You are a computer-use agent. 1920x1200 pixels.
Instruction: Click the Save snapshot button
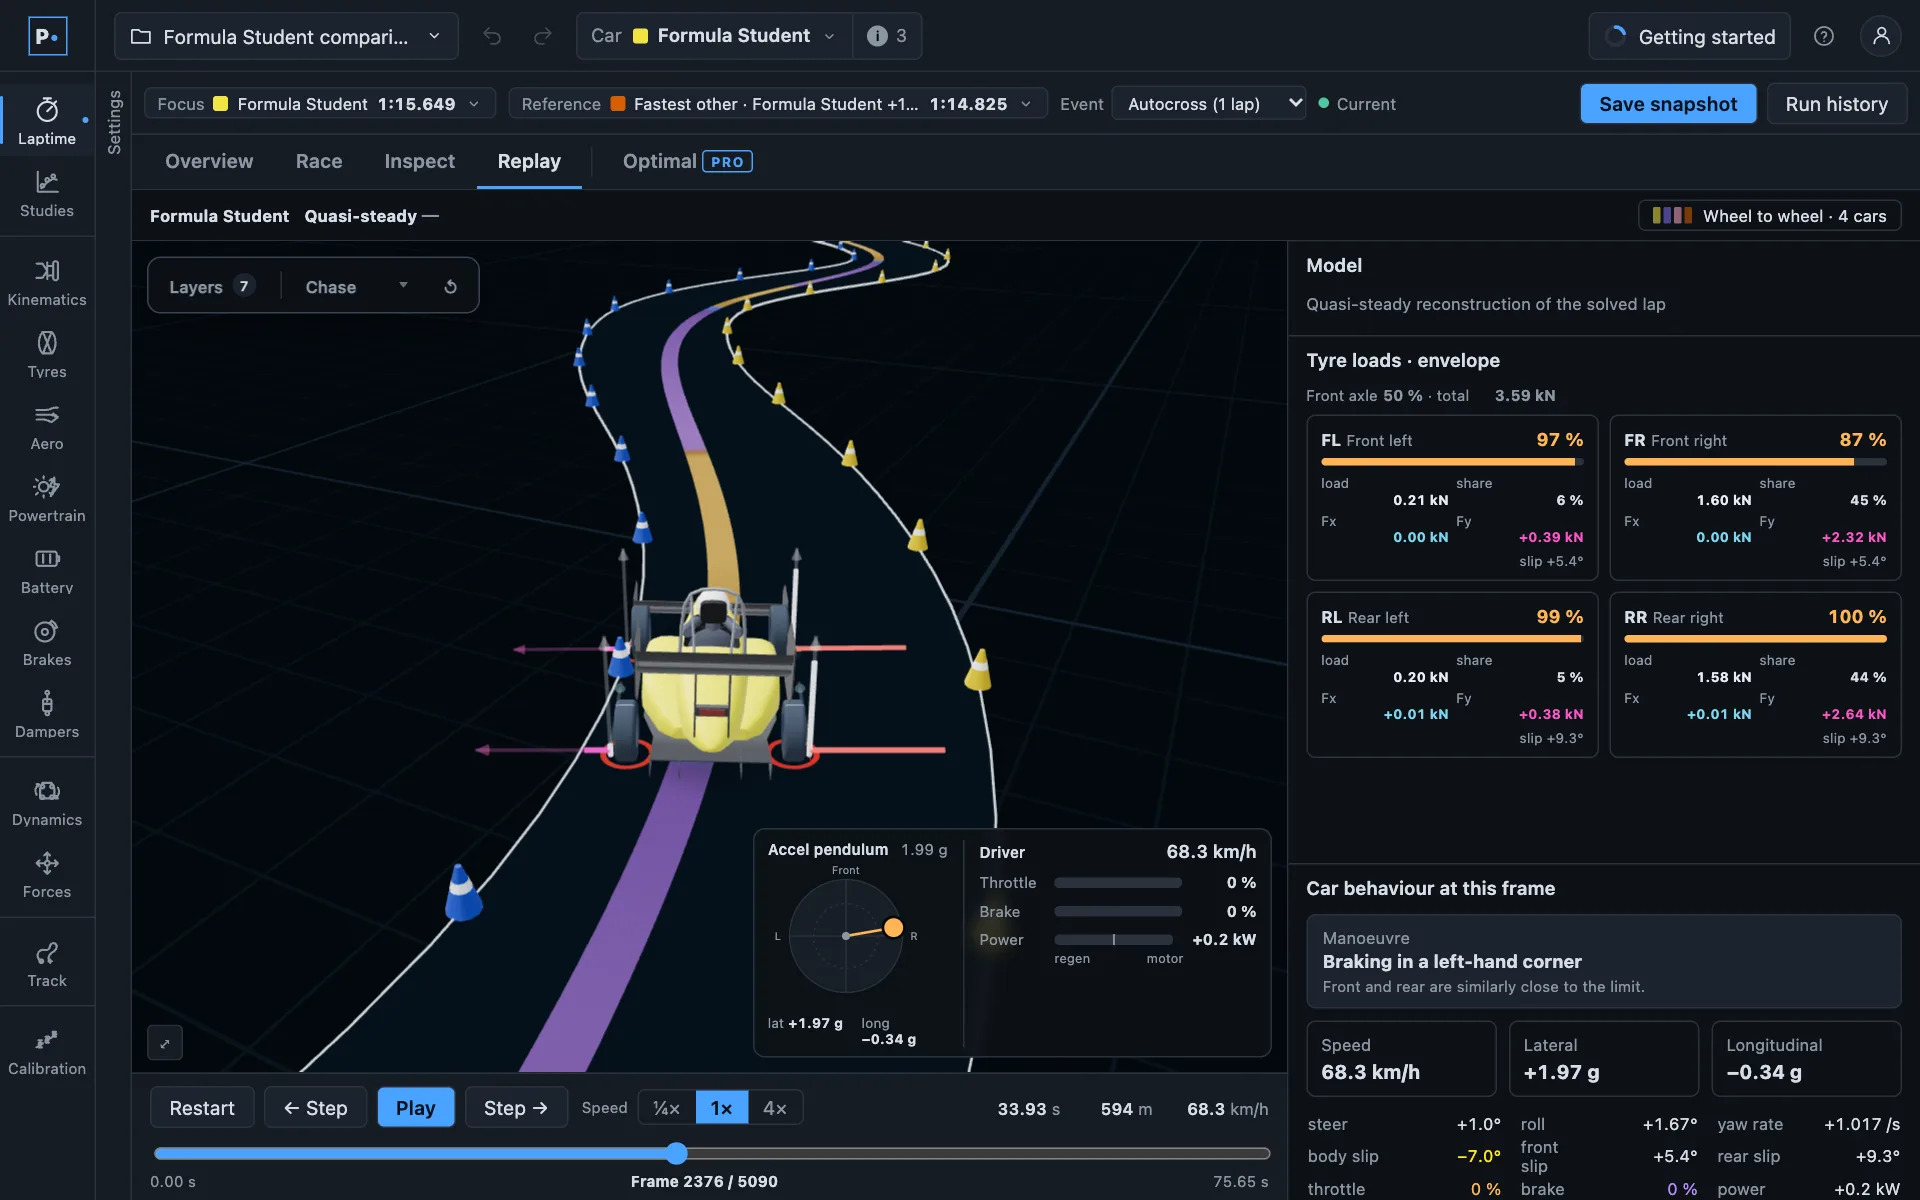click(x=1668, y=104)
